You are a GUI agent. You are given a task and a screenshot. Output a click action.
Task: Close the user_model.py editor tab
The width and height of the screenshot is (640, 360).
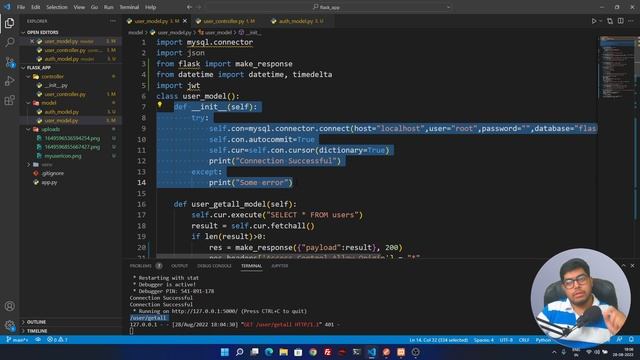[x=185, y=21]
